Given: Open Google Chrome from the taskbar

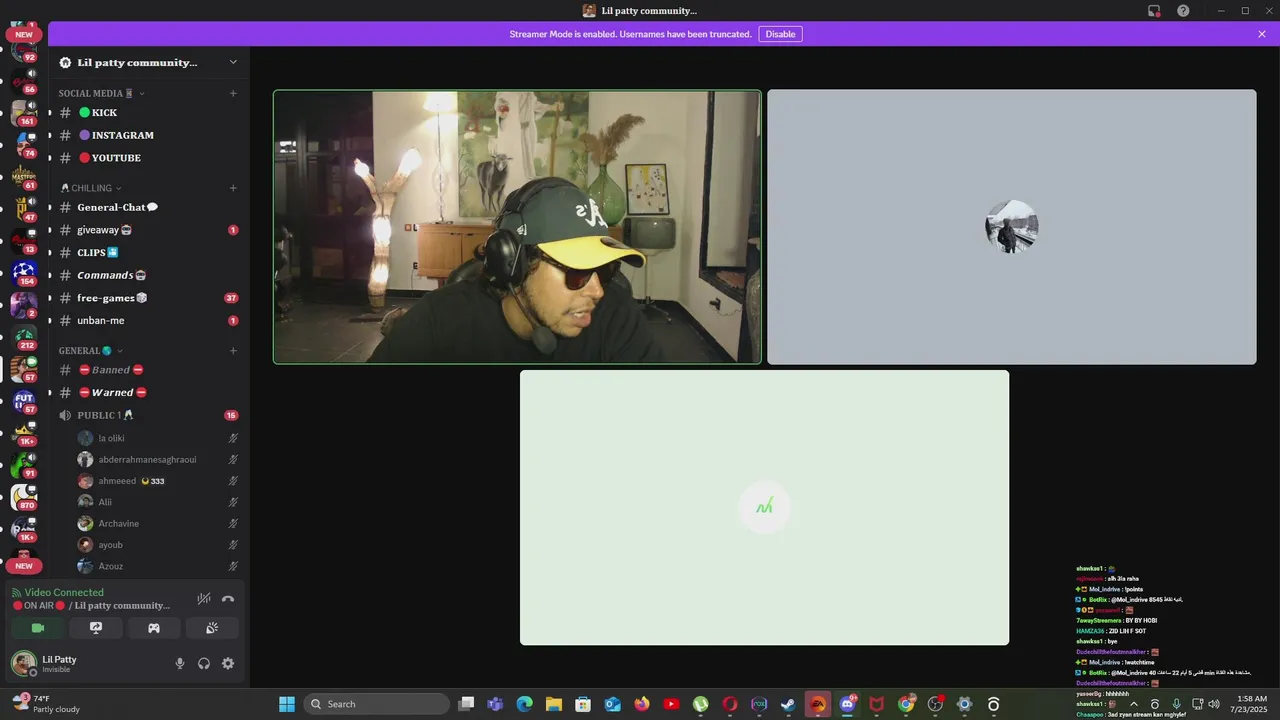Looking at the screenshot, I should click(x=906, y=704).
